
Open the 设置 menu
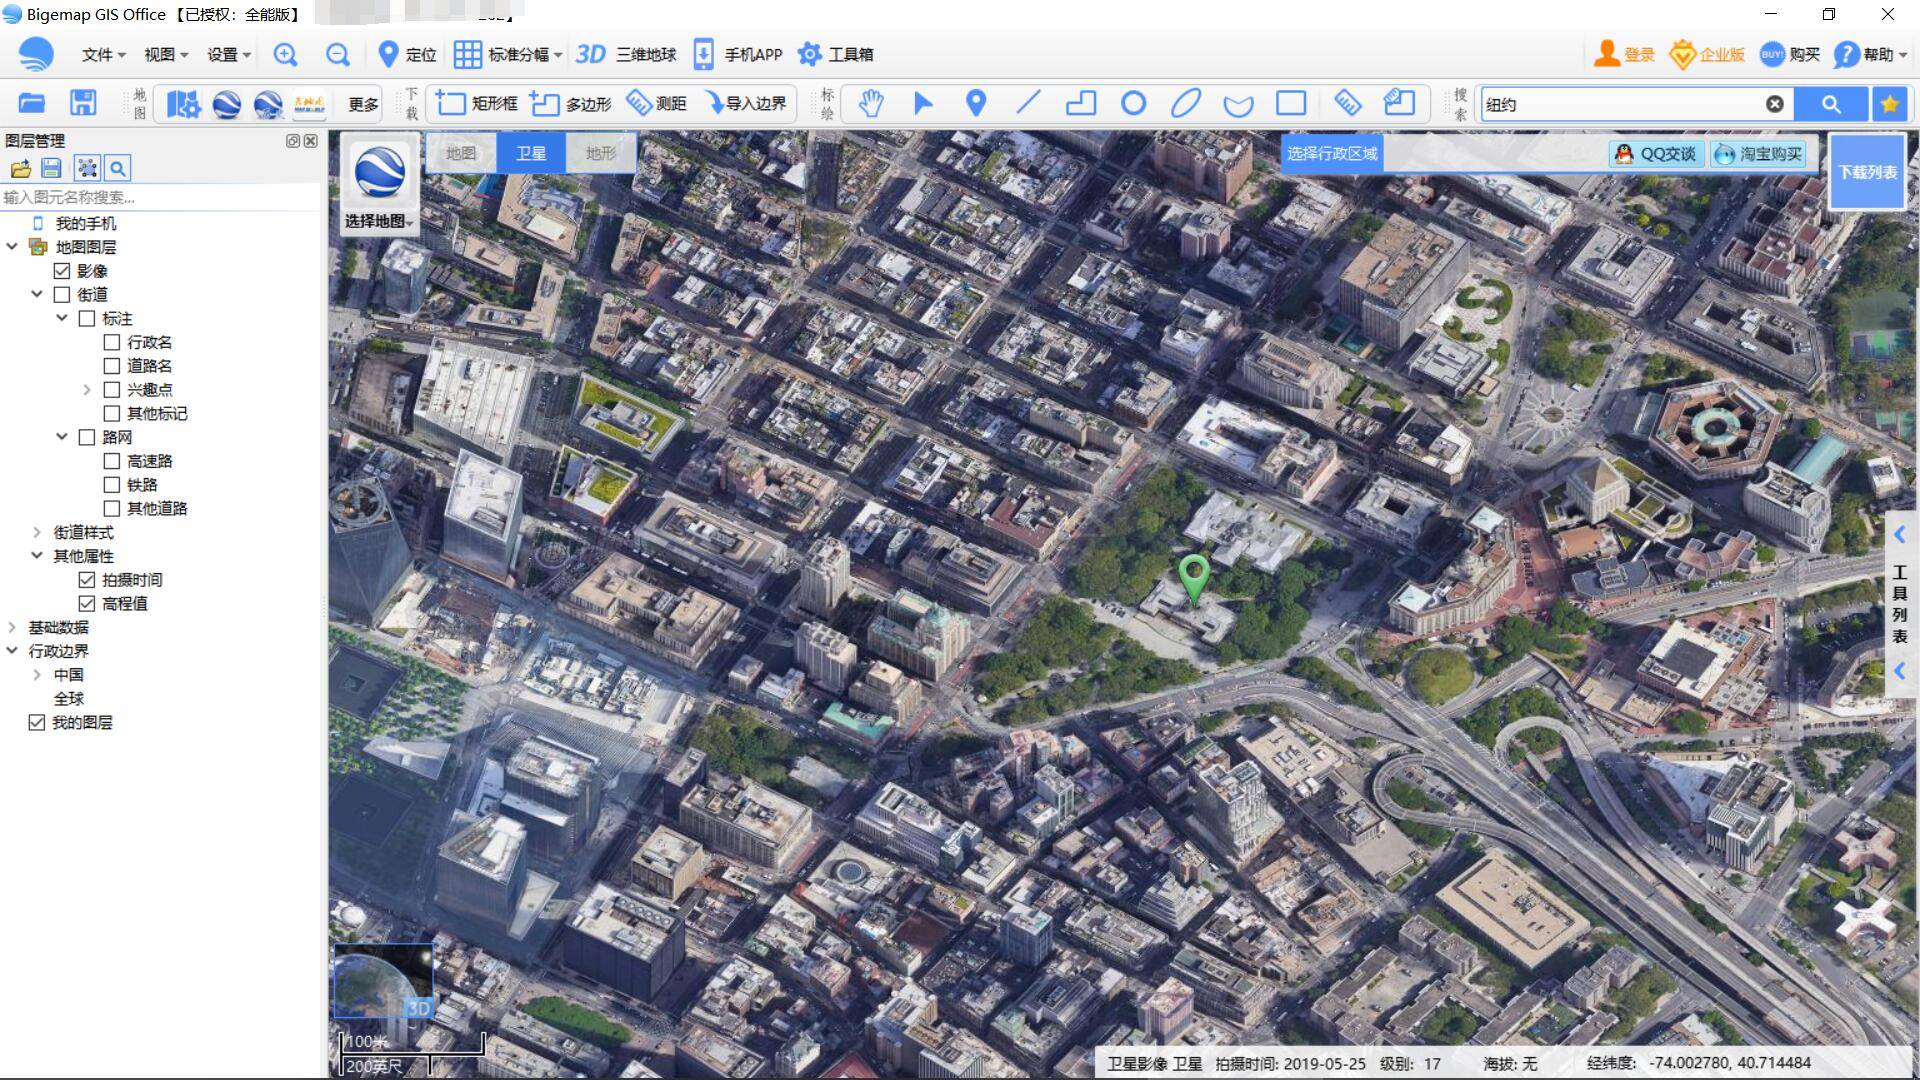tap(228, 55)
